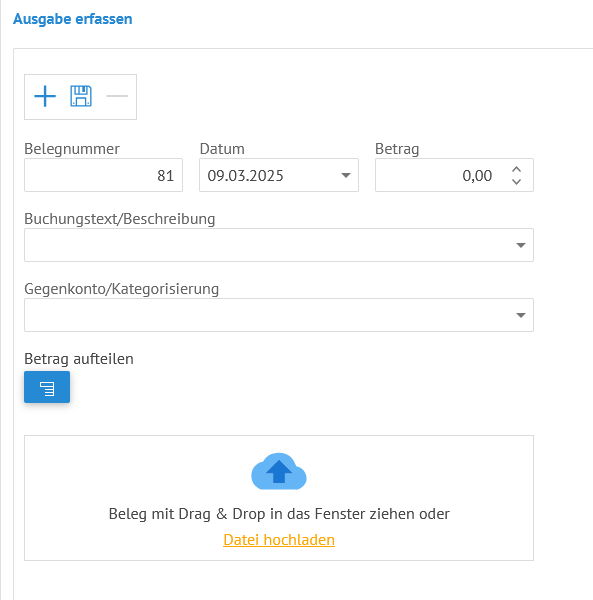Click into the Belegnummer field showing 81
The height and width of the screenshot is (600, 593).
(103, 175)
